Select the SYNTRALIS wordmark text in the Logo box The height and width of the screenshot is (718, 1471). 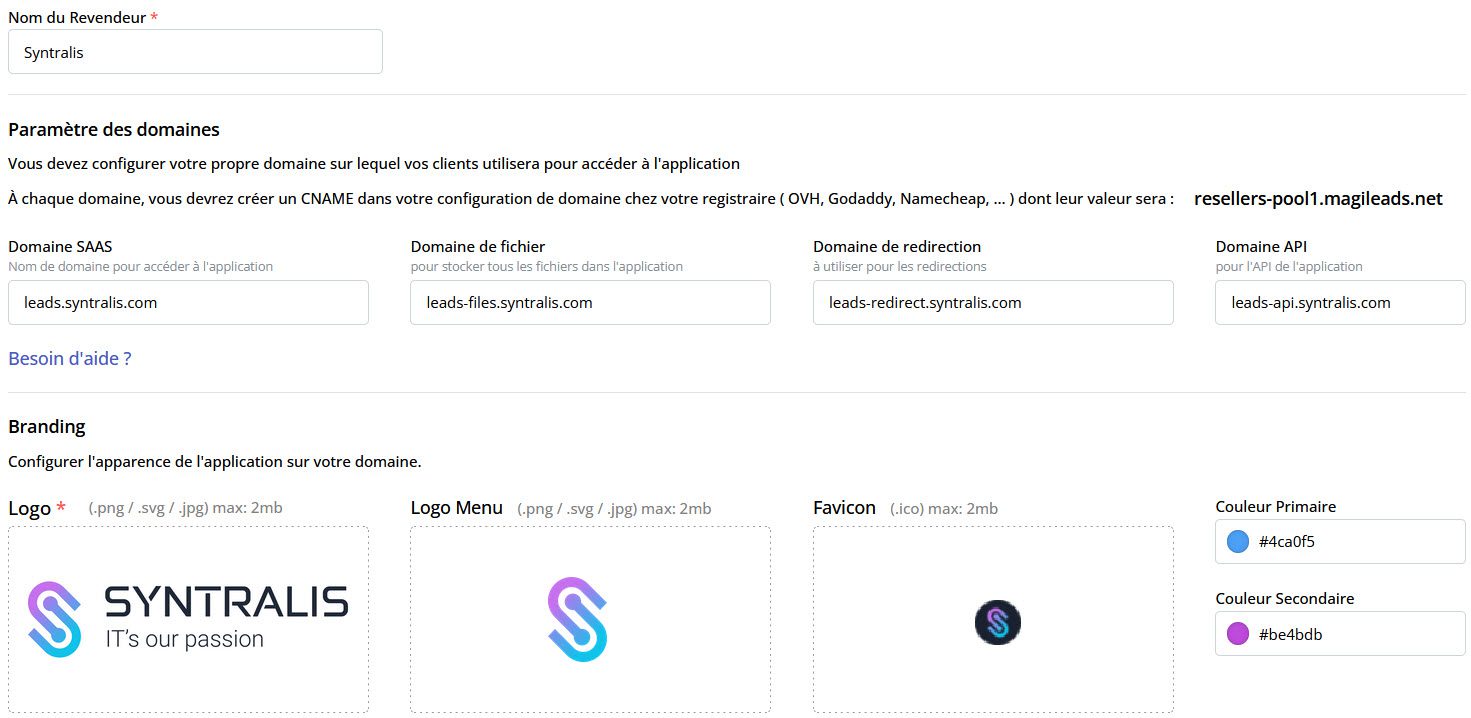point(226,602)
